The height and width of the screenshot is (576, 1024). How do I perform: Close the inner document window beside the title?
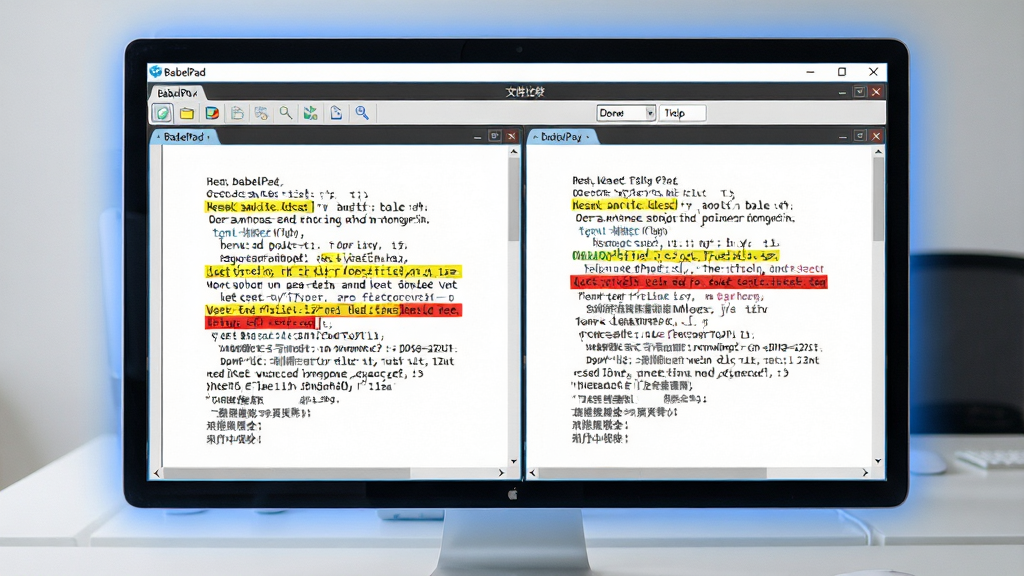876,92
